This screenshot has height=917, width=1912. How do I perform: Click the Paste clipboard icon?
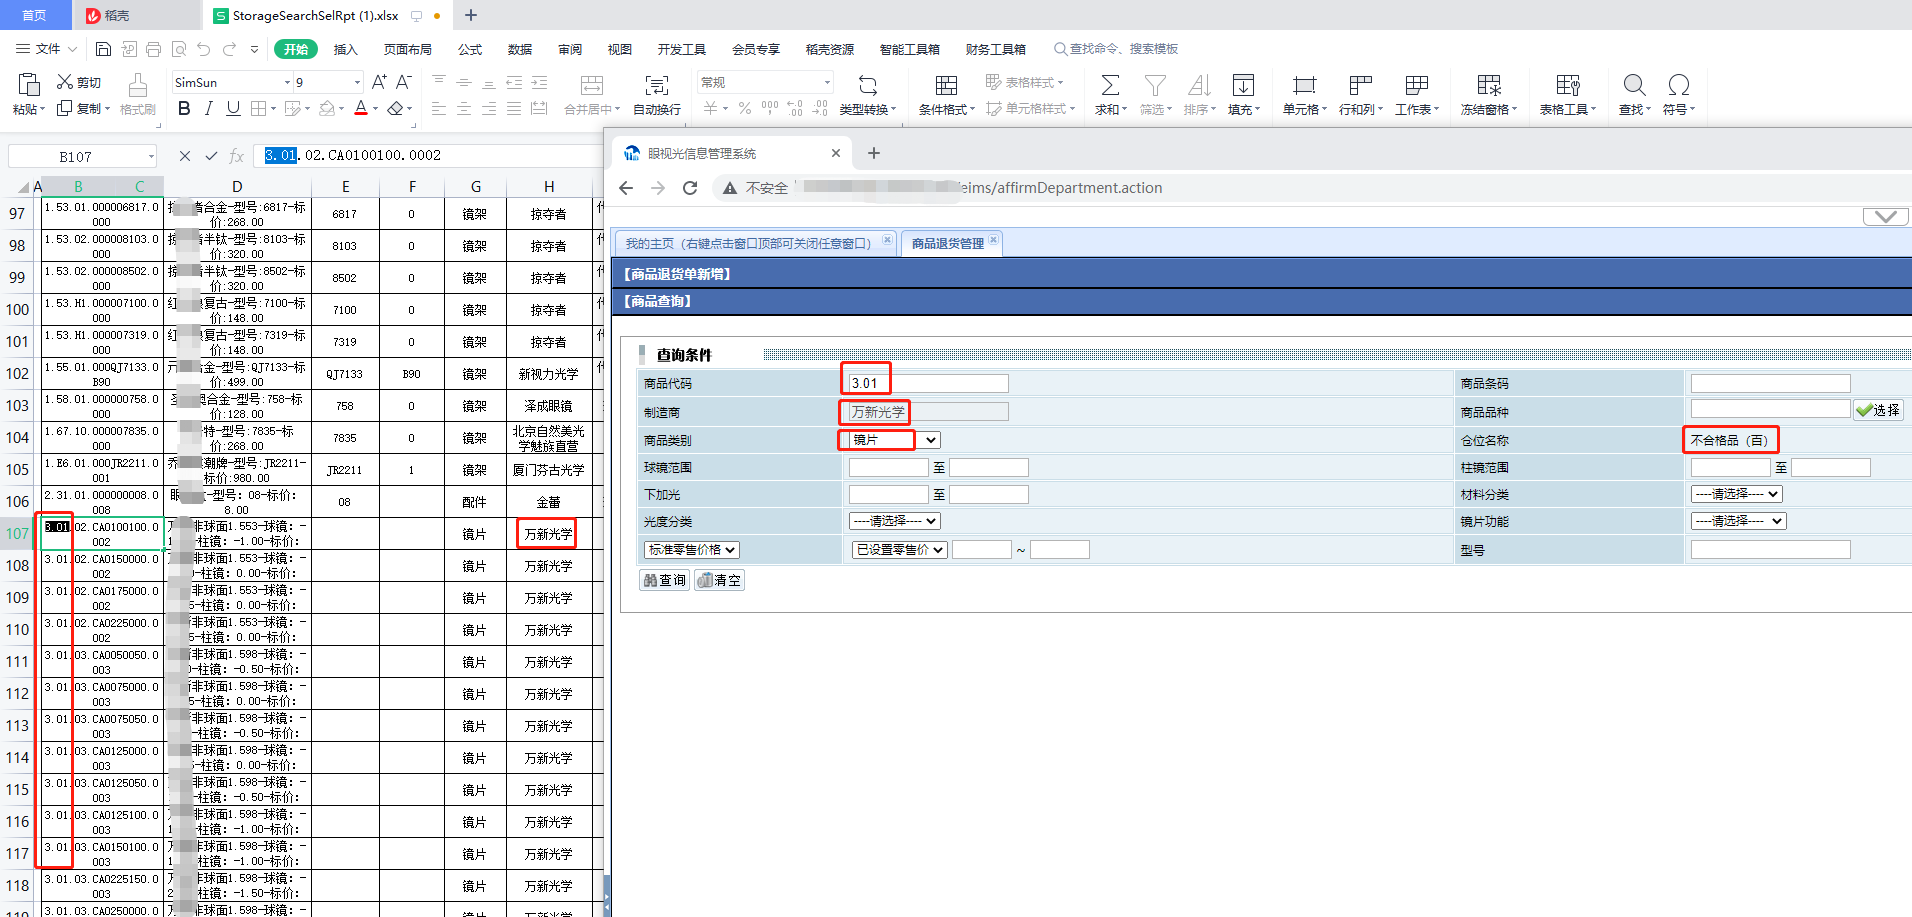click(x=29, y=85)
